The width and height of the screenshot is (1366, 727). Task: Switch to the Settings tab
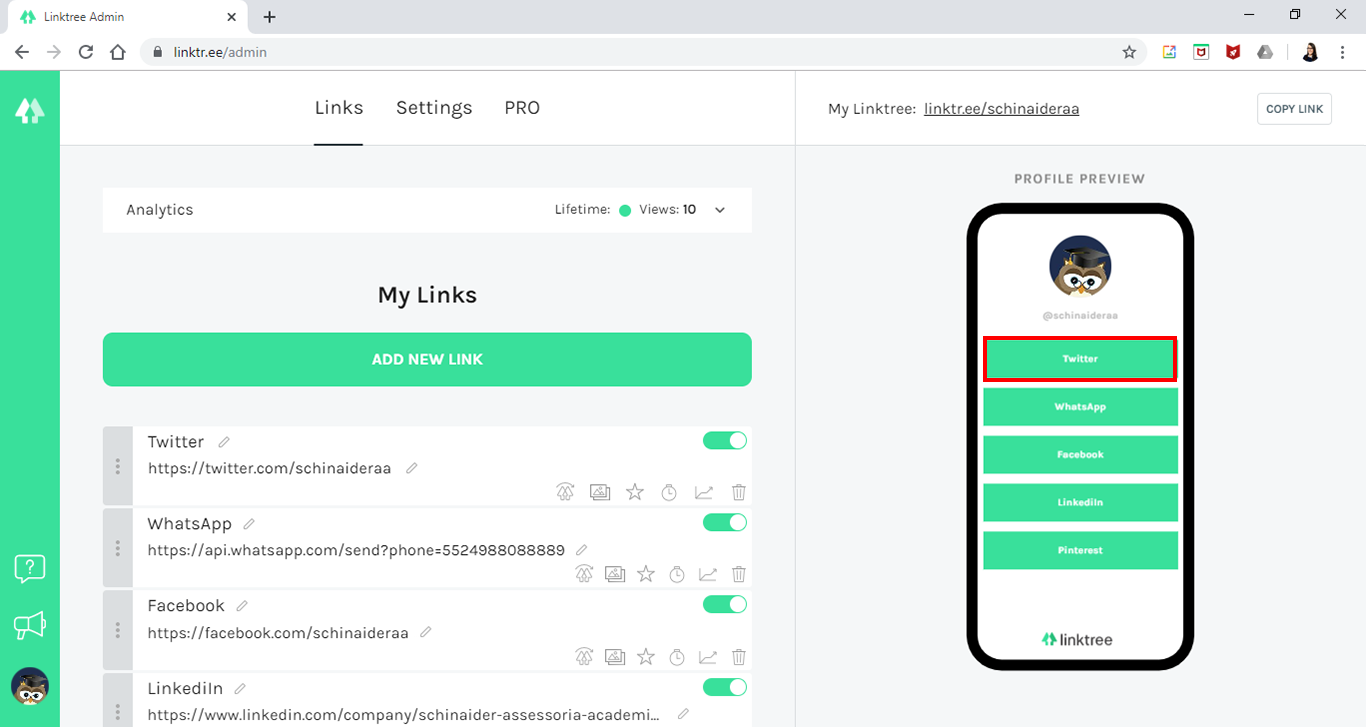(434, 108)
